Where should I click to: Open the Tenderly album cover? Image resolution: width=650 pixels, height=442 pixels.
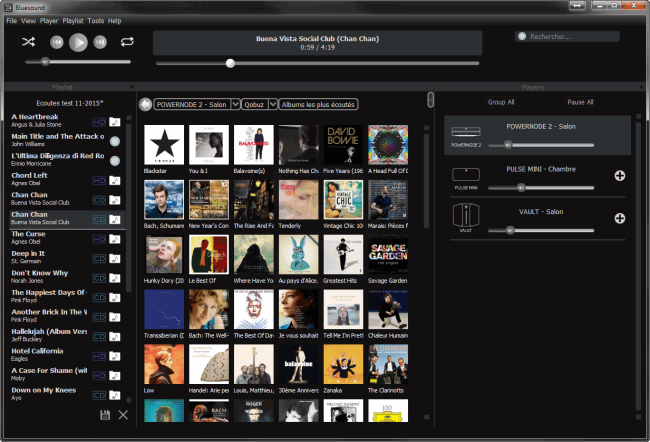pyautogui.click(x=298, y=199)
